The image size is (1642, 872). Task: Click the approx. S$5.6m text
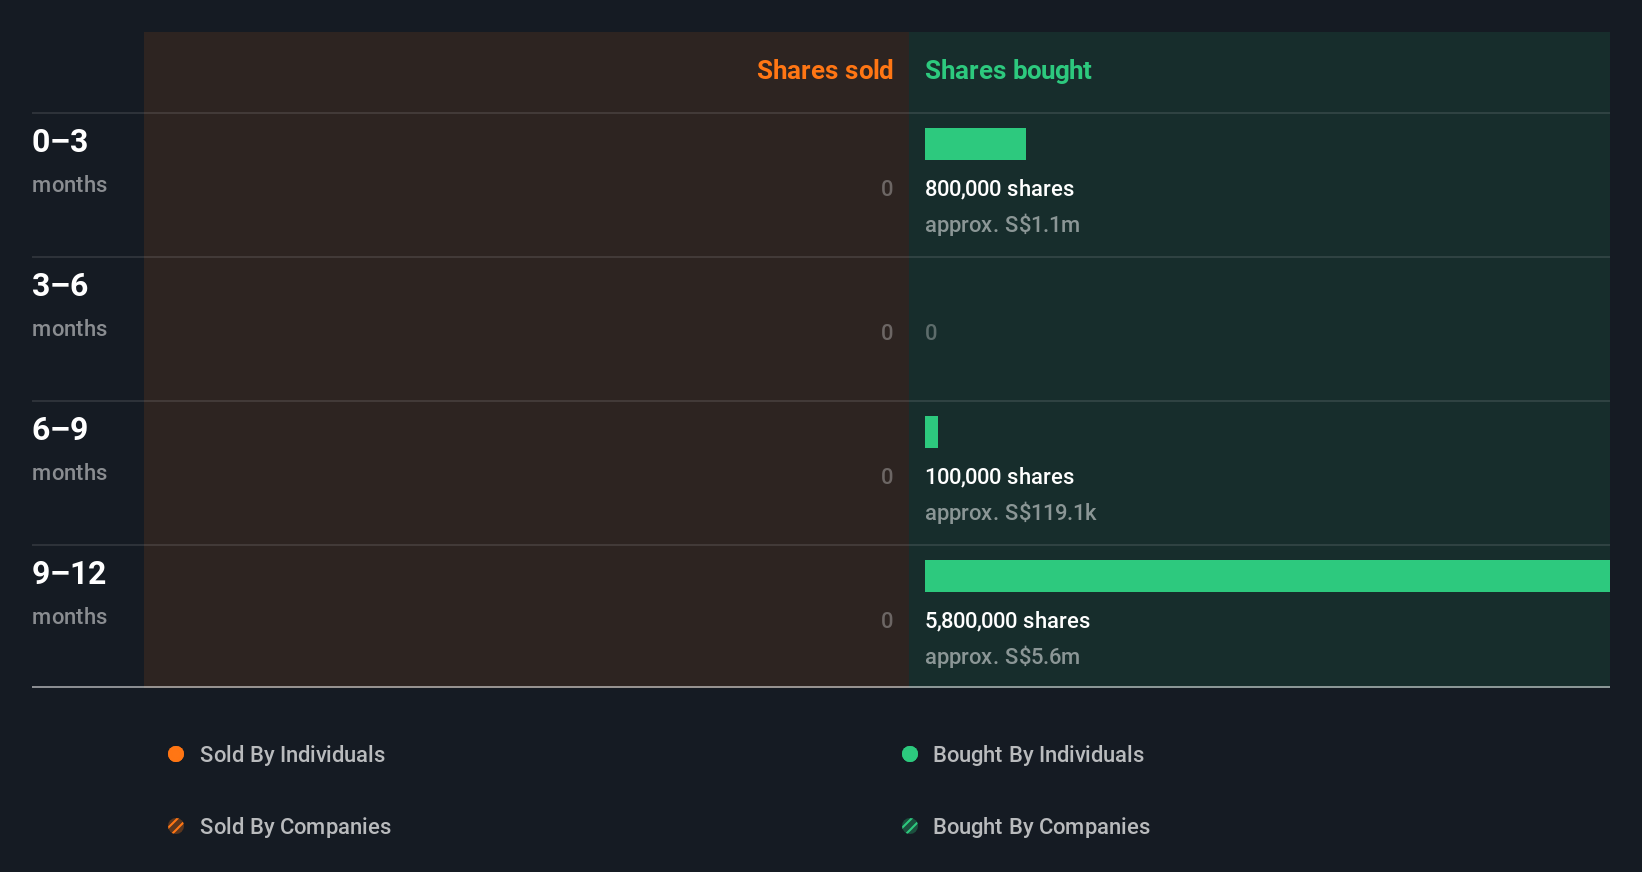coord(1002,656)
